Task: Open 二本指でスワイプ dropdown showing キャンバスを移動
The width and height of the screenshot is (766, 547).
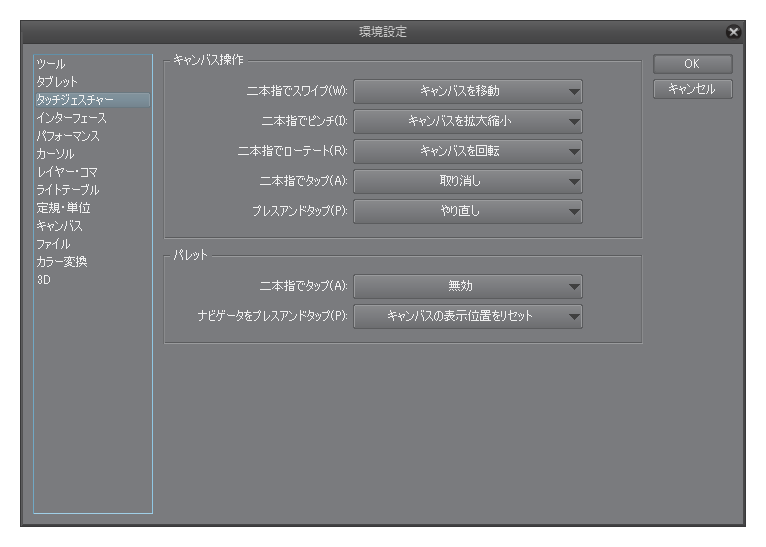Action: 468,91
